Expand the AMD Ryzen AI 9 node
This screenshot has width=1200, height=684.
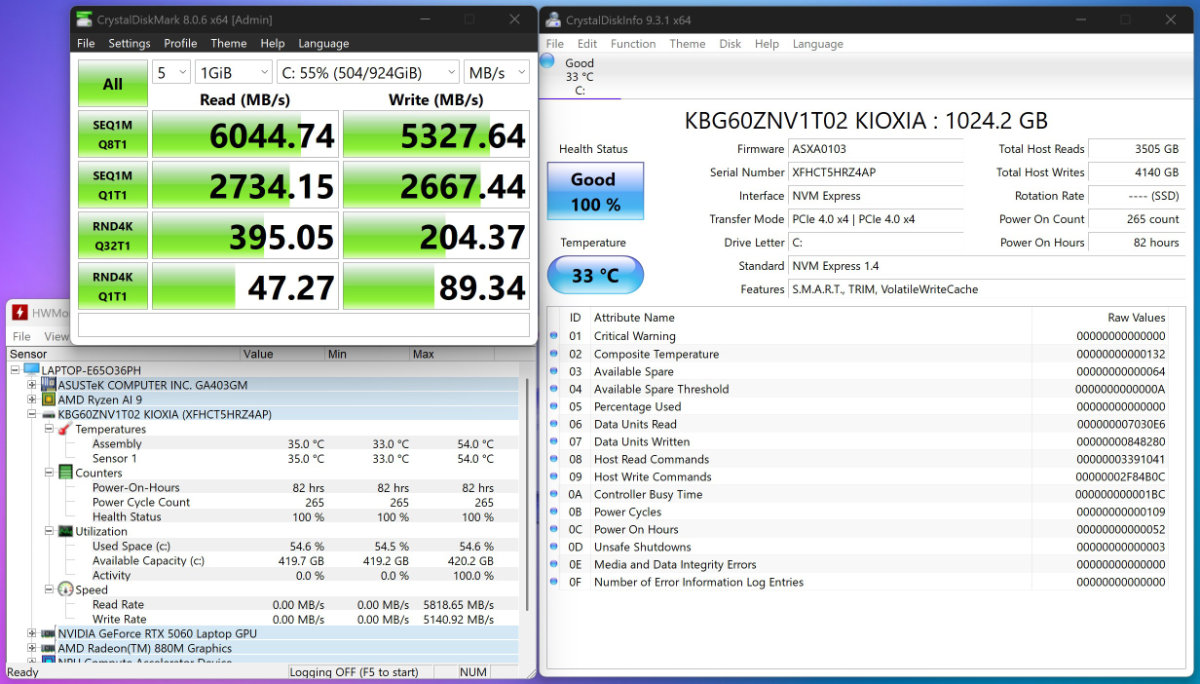pyautogui.click(x=31, y=400)
